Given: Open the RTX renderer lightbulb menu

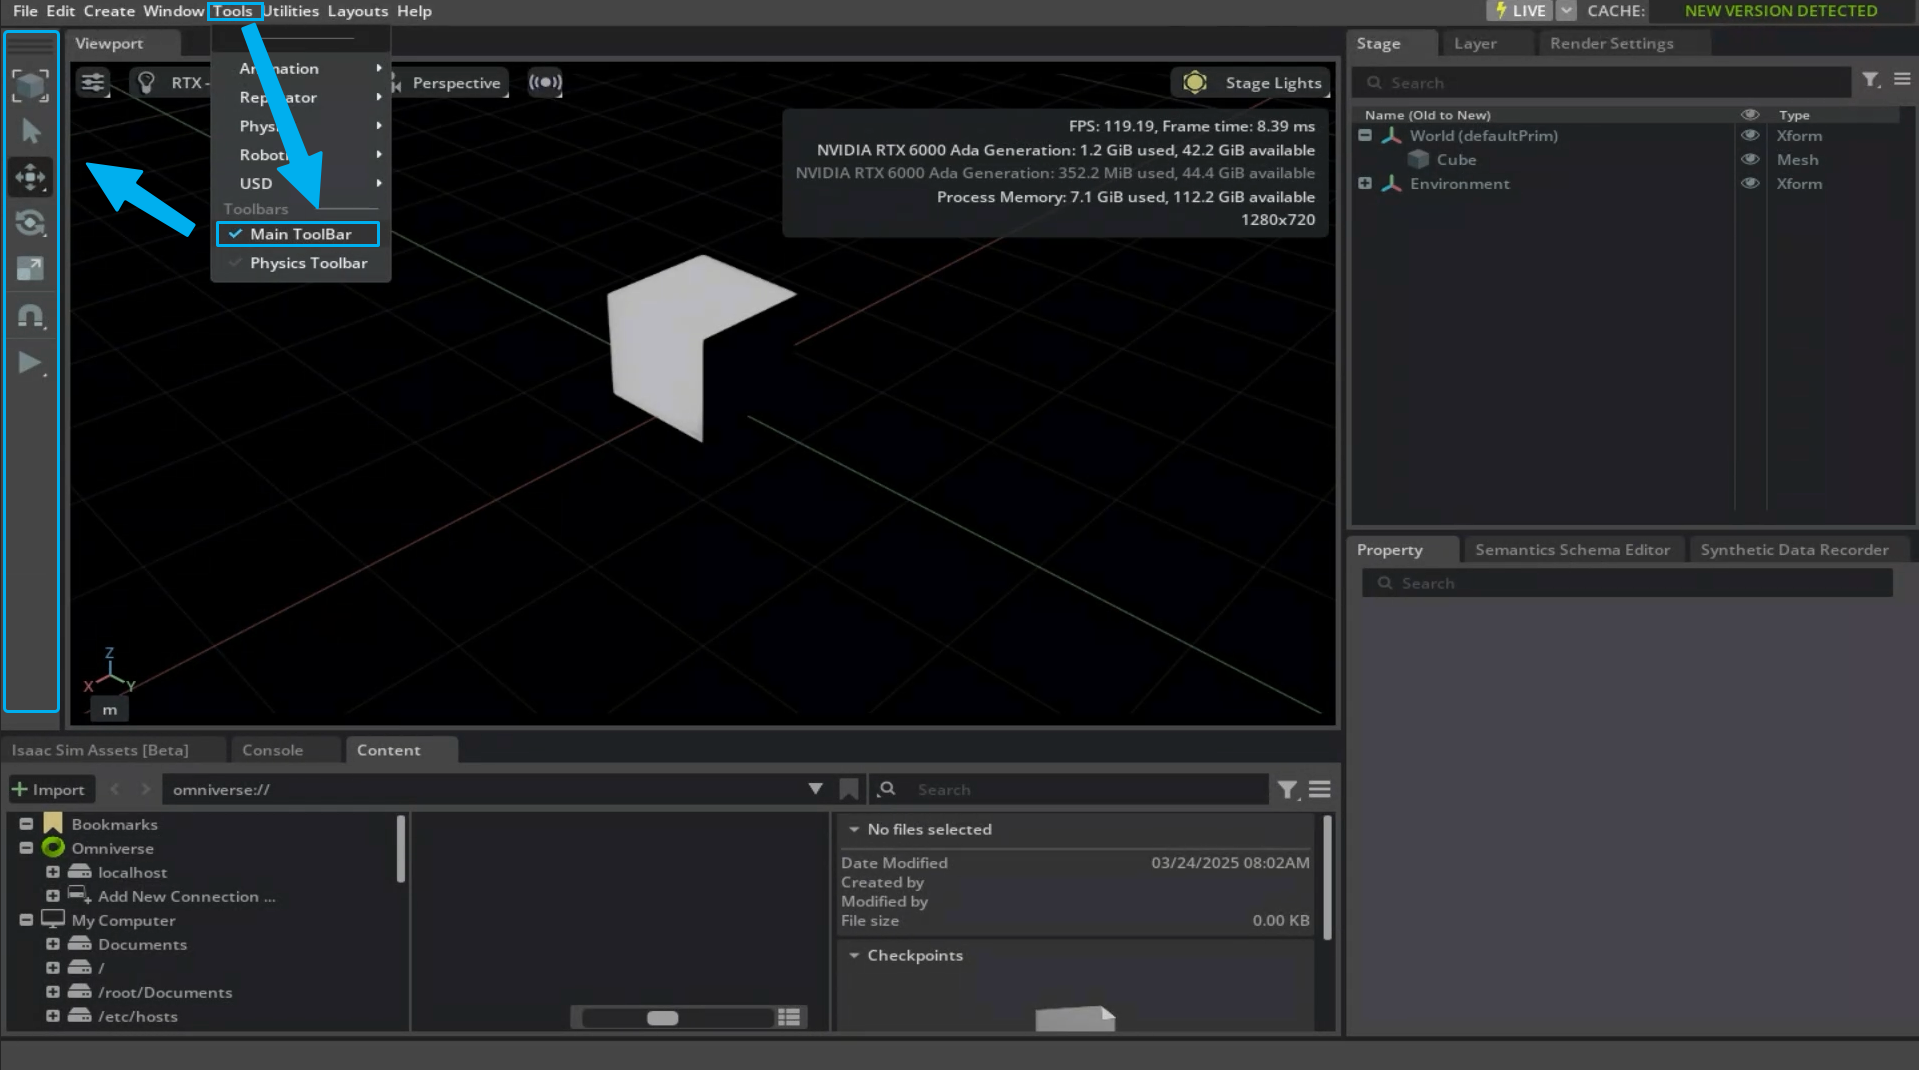Looking at the screenshot, I should pyautogui.click(x=147, y=82).
